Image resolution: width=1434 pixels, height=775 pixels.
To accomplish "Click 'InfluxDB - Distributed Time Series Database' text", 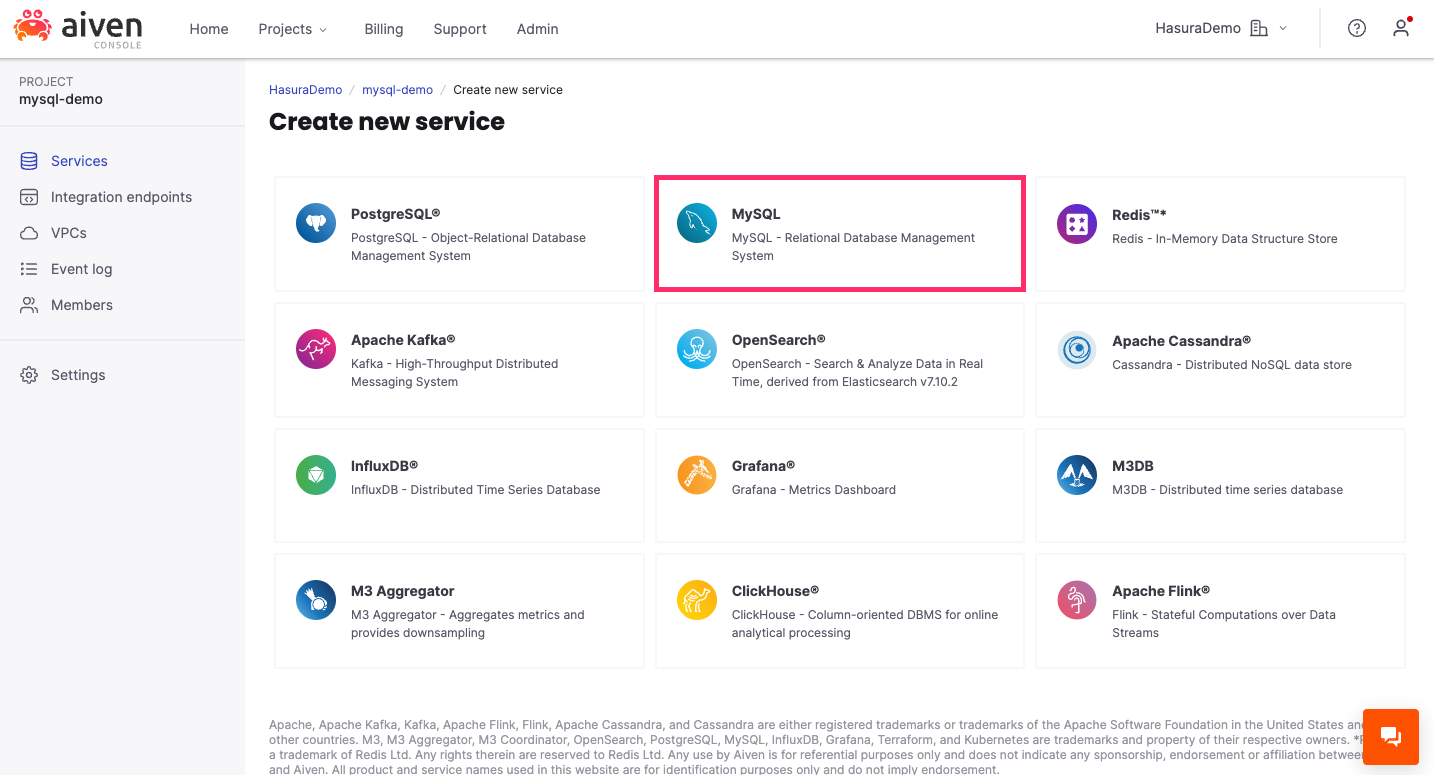I will (476, 490).
